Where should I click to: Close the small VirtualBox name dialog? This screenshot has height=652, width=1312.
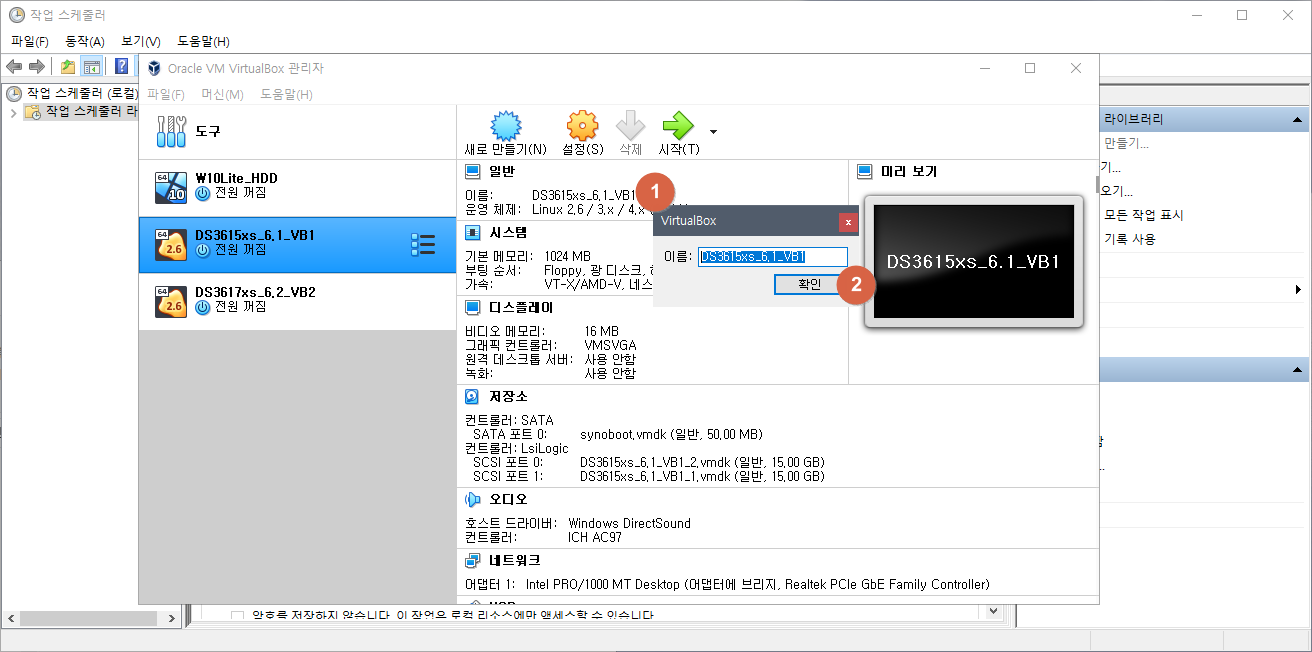(x=848, y=222)
